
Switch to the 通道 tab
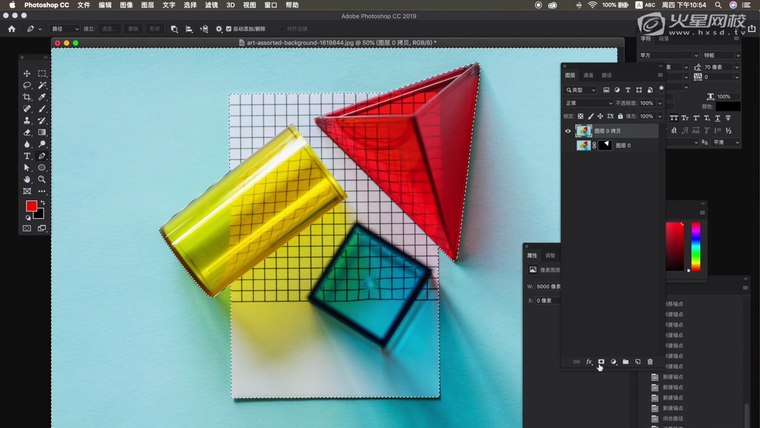point(588,75)
